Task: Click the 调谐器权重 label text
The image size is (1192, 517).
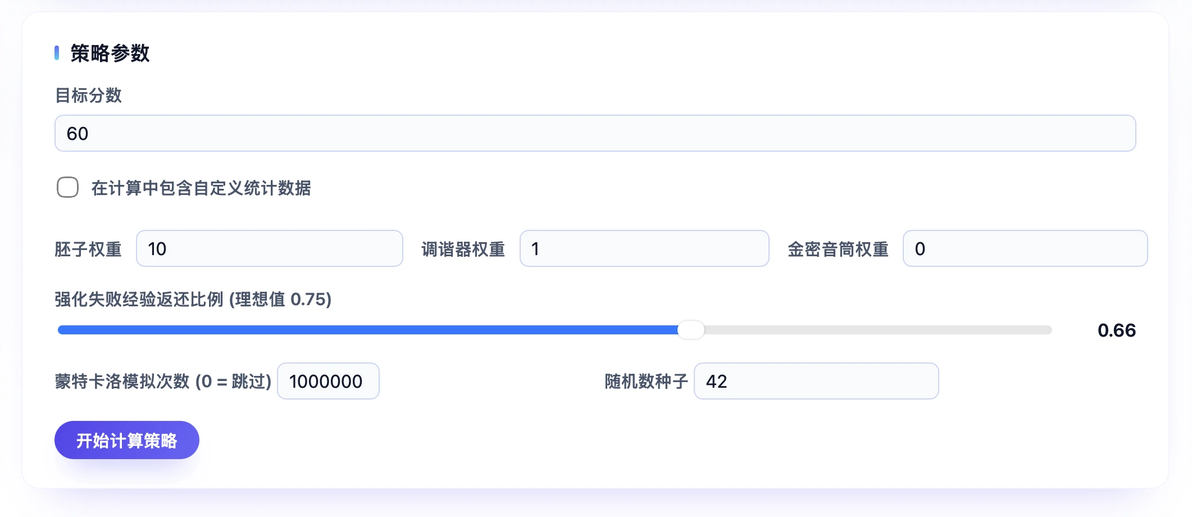Action: [464, 249]
